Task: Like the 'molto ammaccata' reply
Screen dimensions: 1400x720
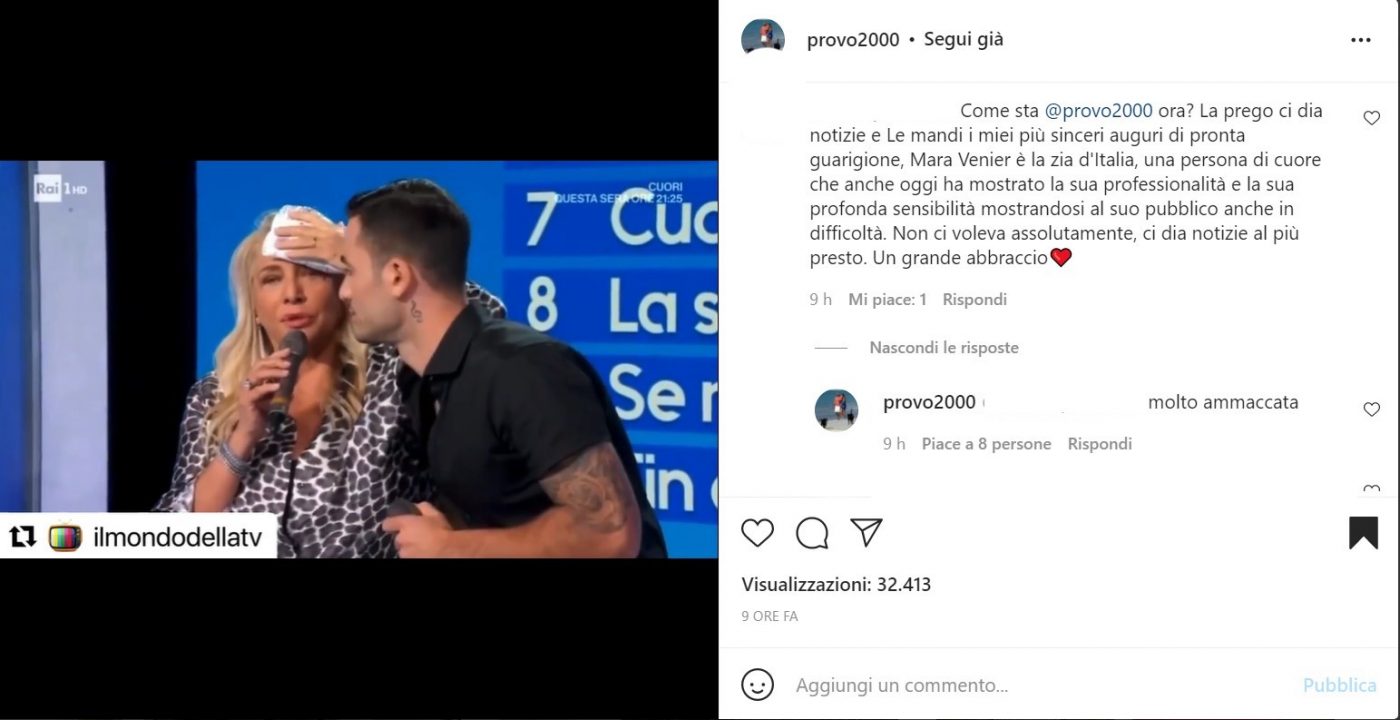Action: coord(1372,409)
